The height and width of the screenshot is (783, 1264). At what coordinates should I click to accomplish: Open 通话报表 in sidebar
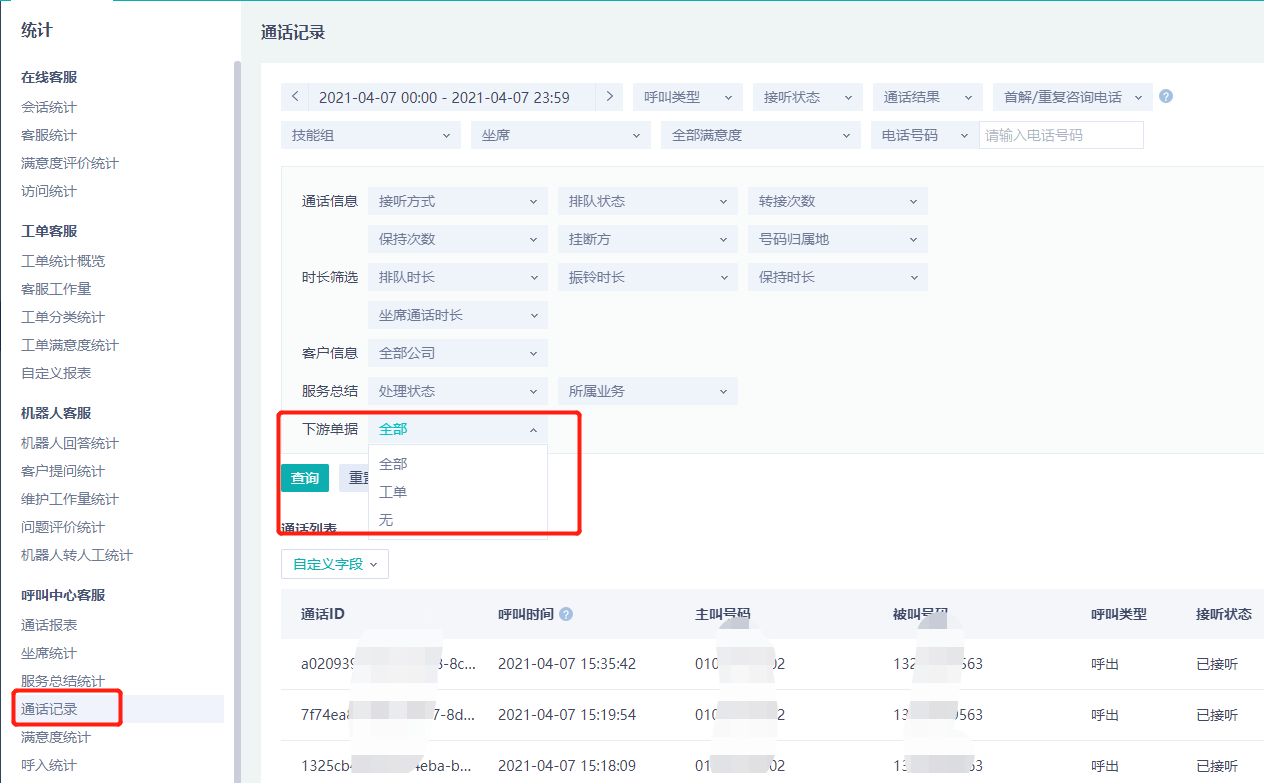tap(49, 625)
